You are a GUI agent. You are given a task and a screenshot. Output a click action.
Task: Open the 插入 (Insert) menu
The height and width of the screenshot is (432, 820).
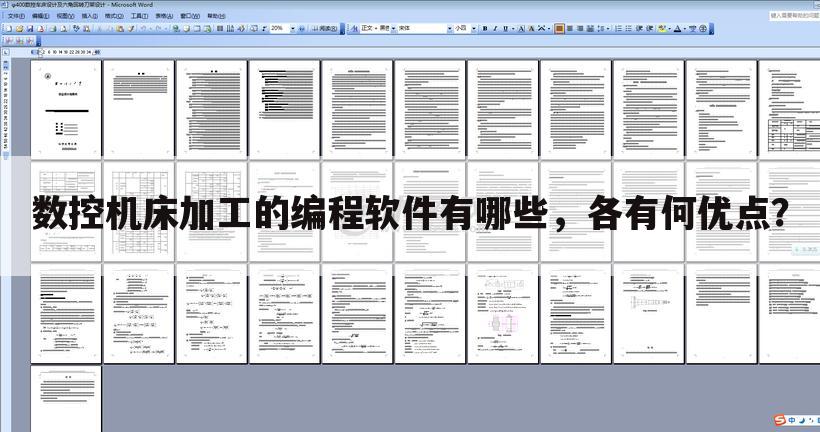click(89, 16)
